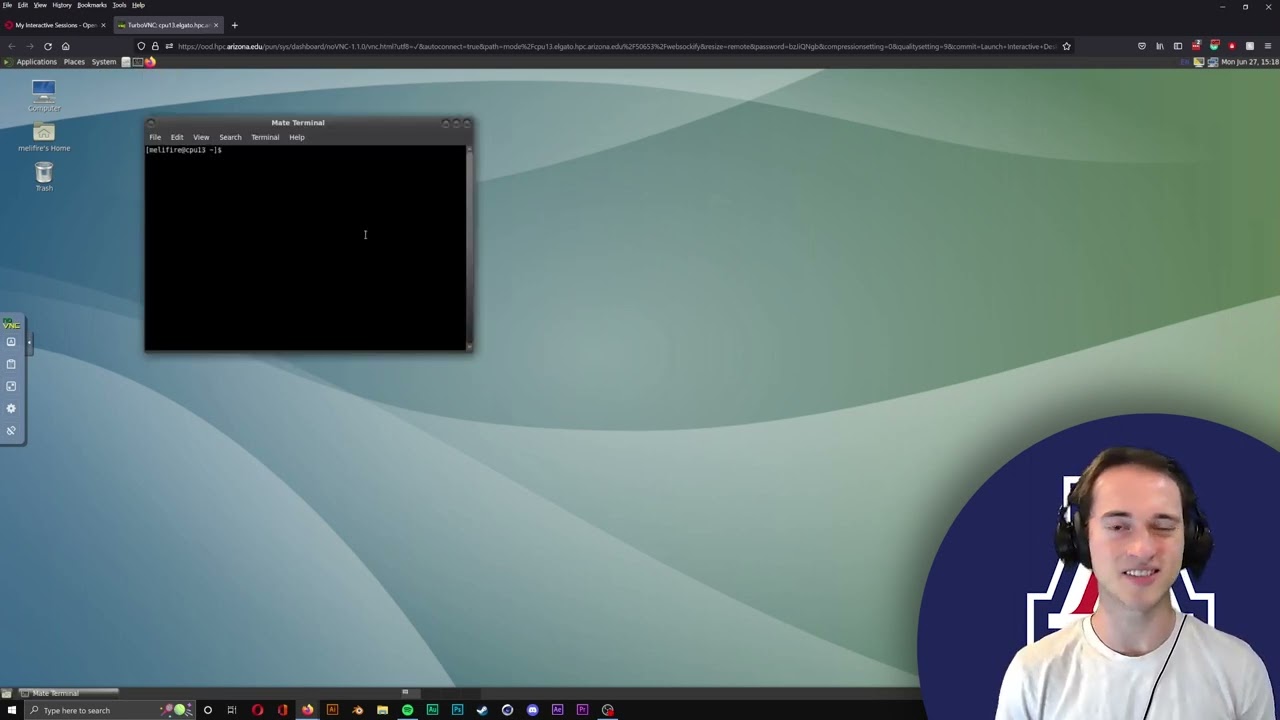Open new browser tab plus button
This screenshot has width=1280, height=720.
pos(234,25)
